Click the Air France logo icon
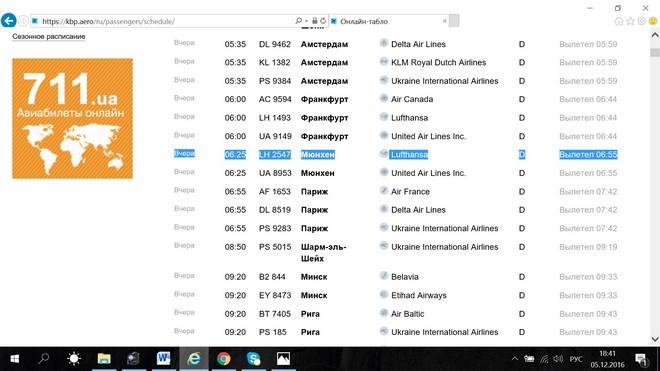Image resolution: width=660 pixels, height=371 pixels. pos(383,190)
